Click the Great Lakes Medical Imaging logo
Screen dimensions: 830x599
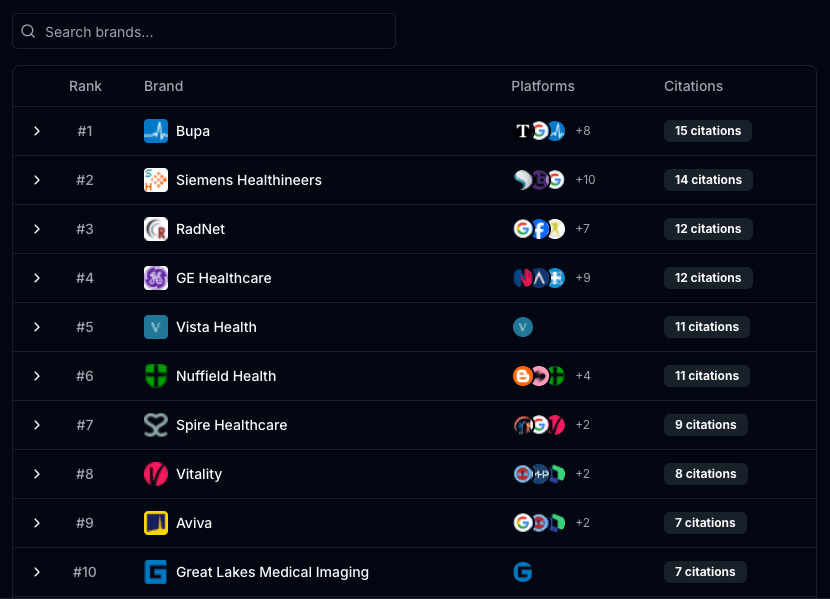156,572
